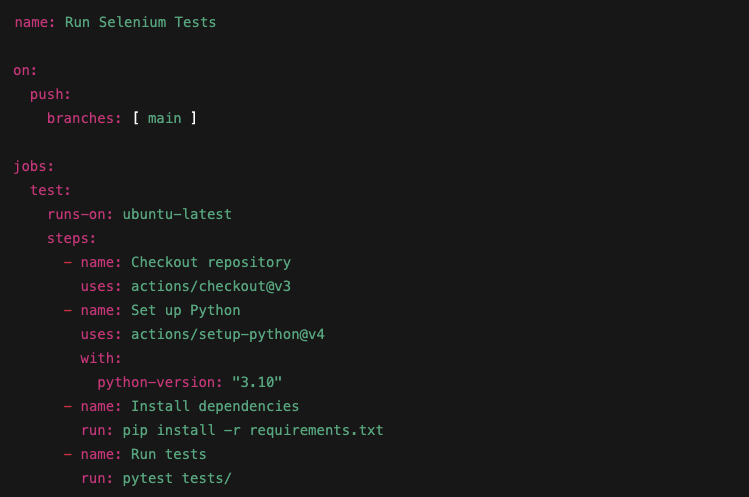749x497 pixels.
Task: Click the workflow title 'Run Selenium Tests'
Action: click(x=140, y=22)
